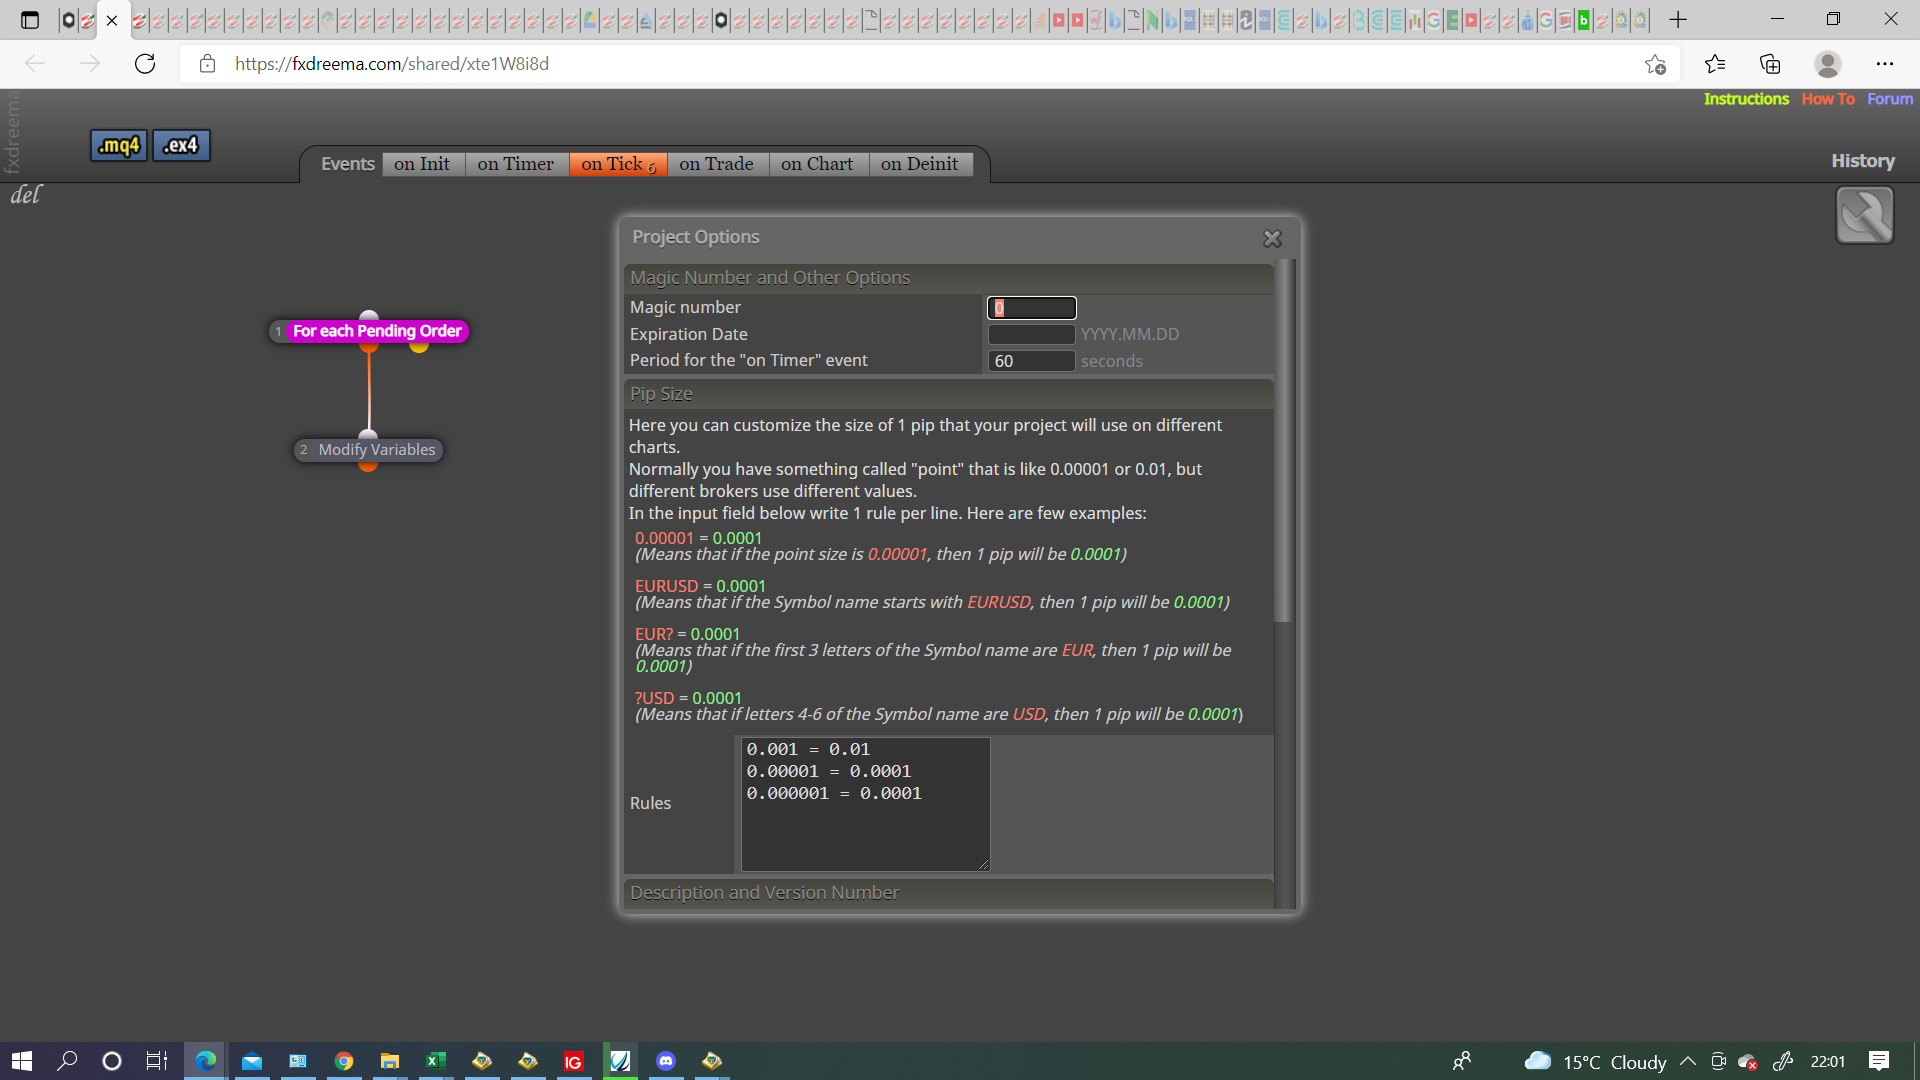Open Microsoft Edge from taskbar
This screenshot has width=1920, height=1080.
206,1061
